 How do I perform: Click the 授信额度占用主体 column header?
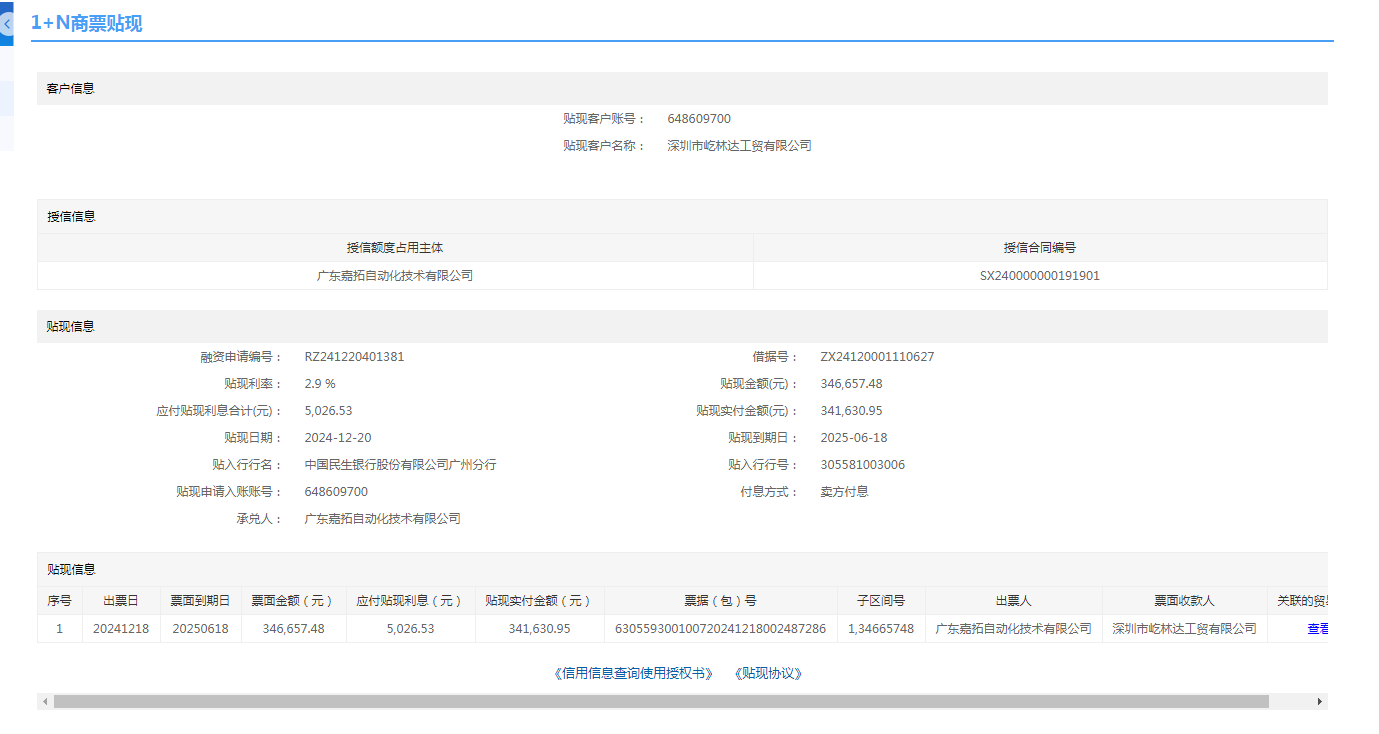pos(395,248)
